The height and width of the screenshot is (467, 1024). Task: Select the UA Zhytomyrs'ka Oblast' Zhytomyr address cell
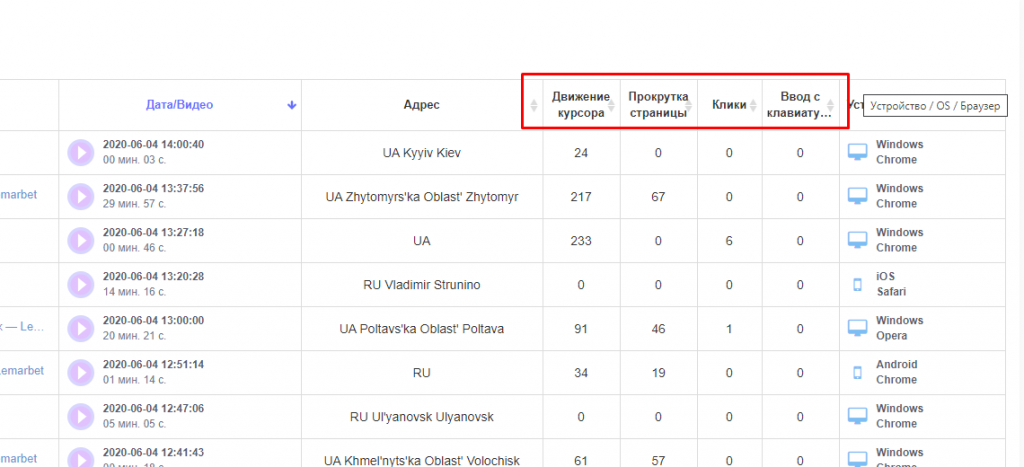[421, 197]
